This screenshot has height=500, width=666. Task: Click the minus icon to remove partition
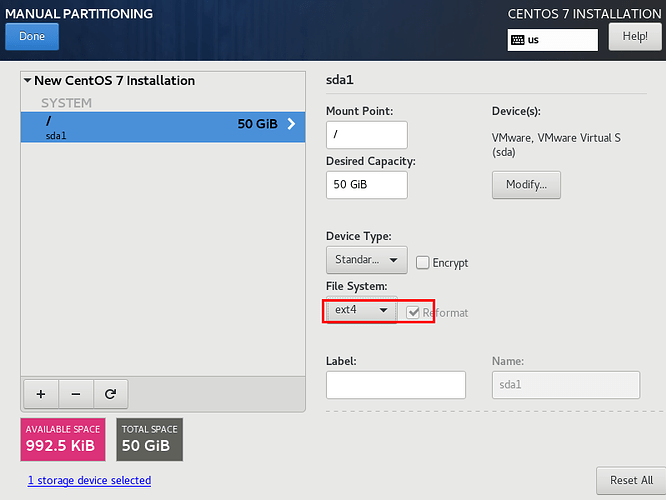[76, 394]
